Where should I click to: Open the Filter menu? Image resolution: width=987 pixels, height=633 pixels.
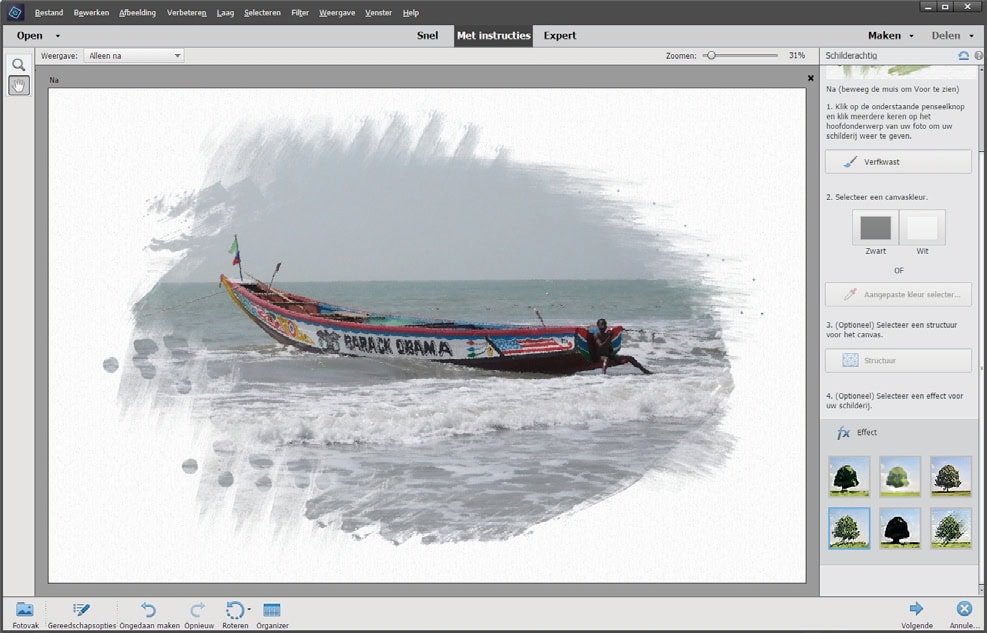(x=299, y=12)
